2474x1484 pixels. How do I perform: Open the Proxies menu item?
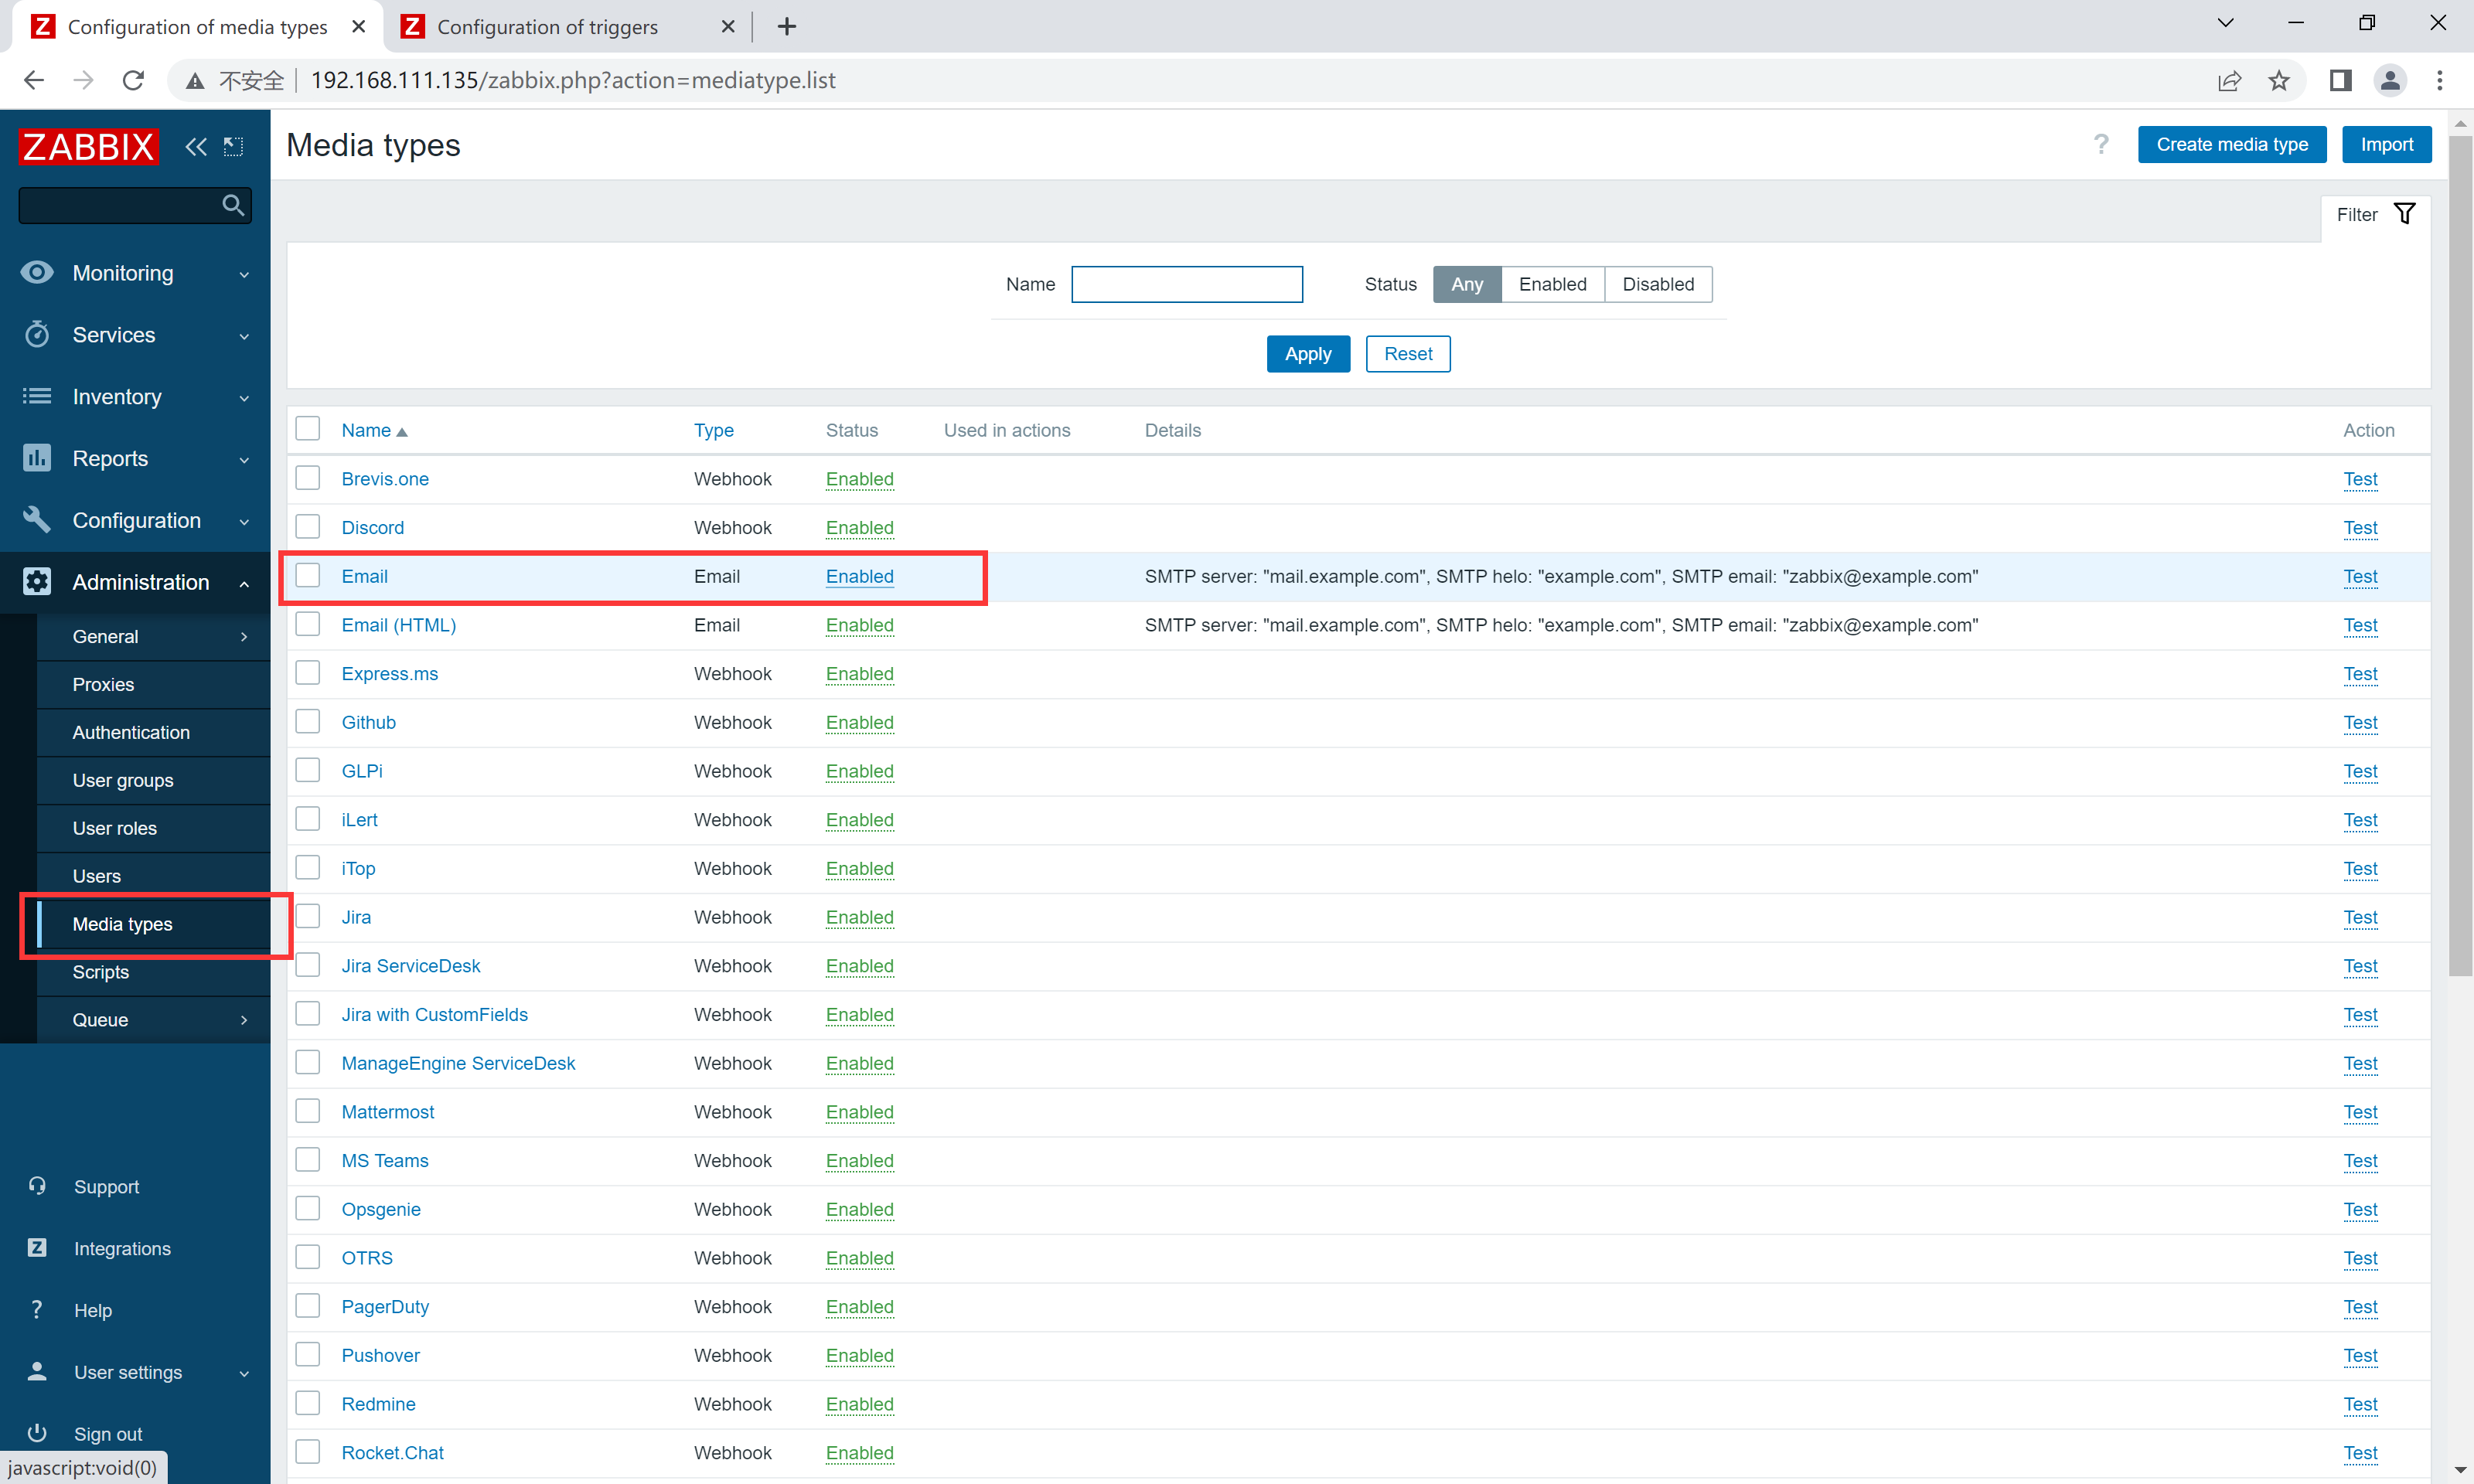pyautogui.click(x=153, y=684)
